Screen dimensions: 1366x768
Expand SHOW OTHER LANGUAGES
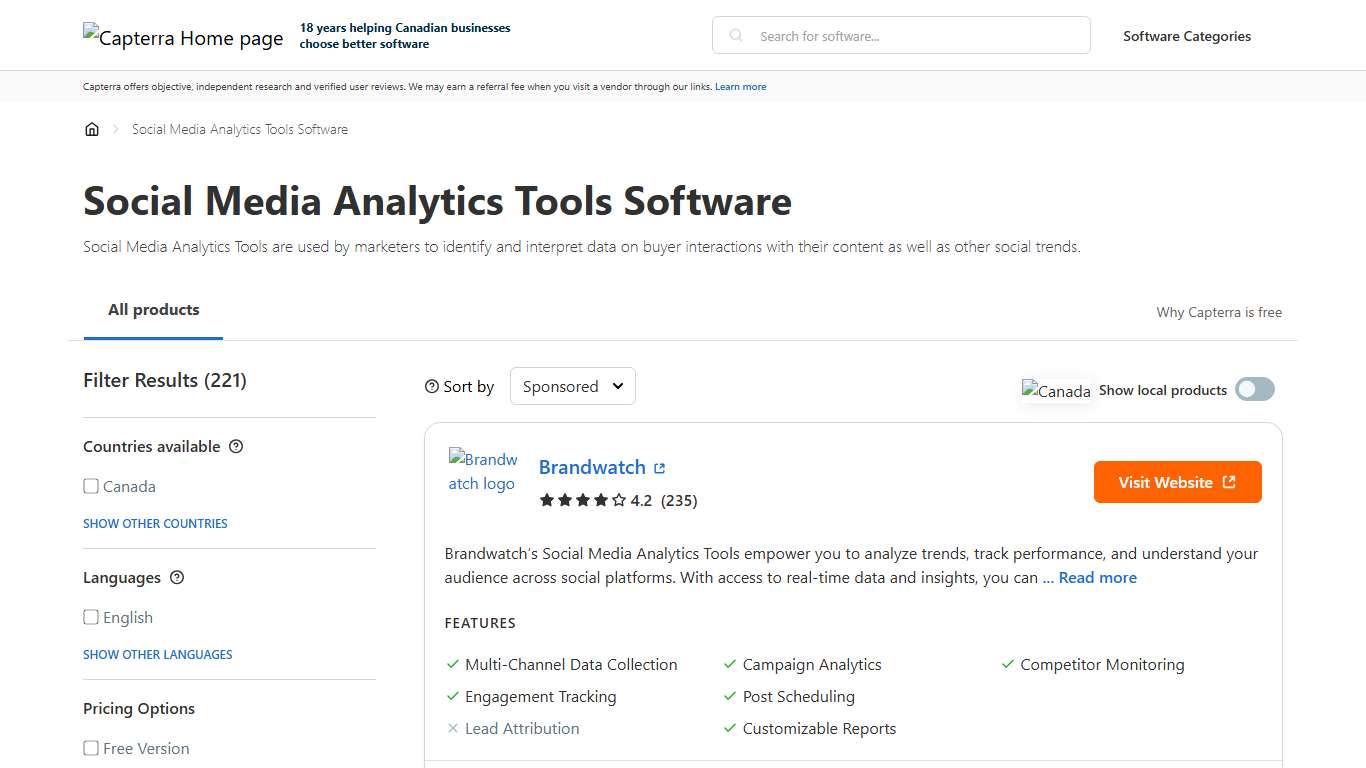click(157, 654)
